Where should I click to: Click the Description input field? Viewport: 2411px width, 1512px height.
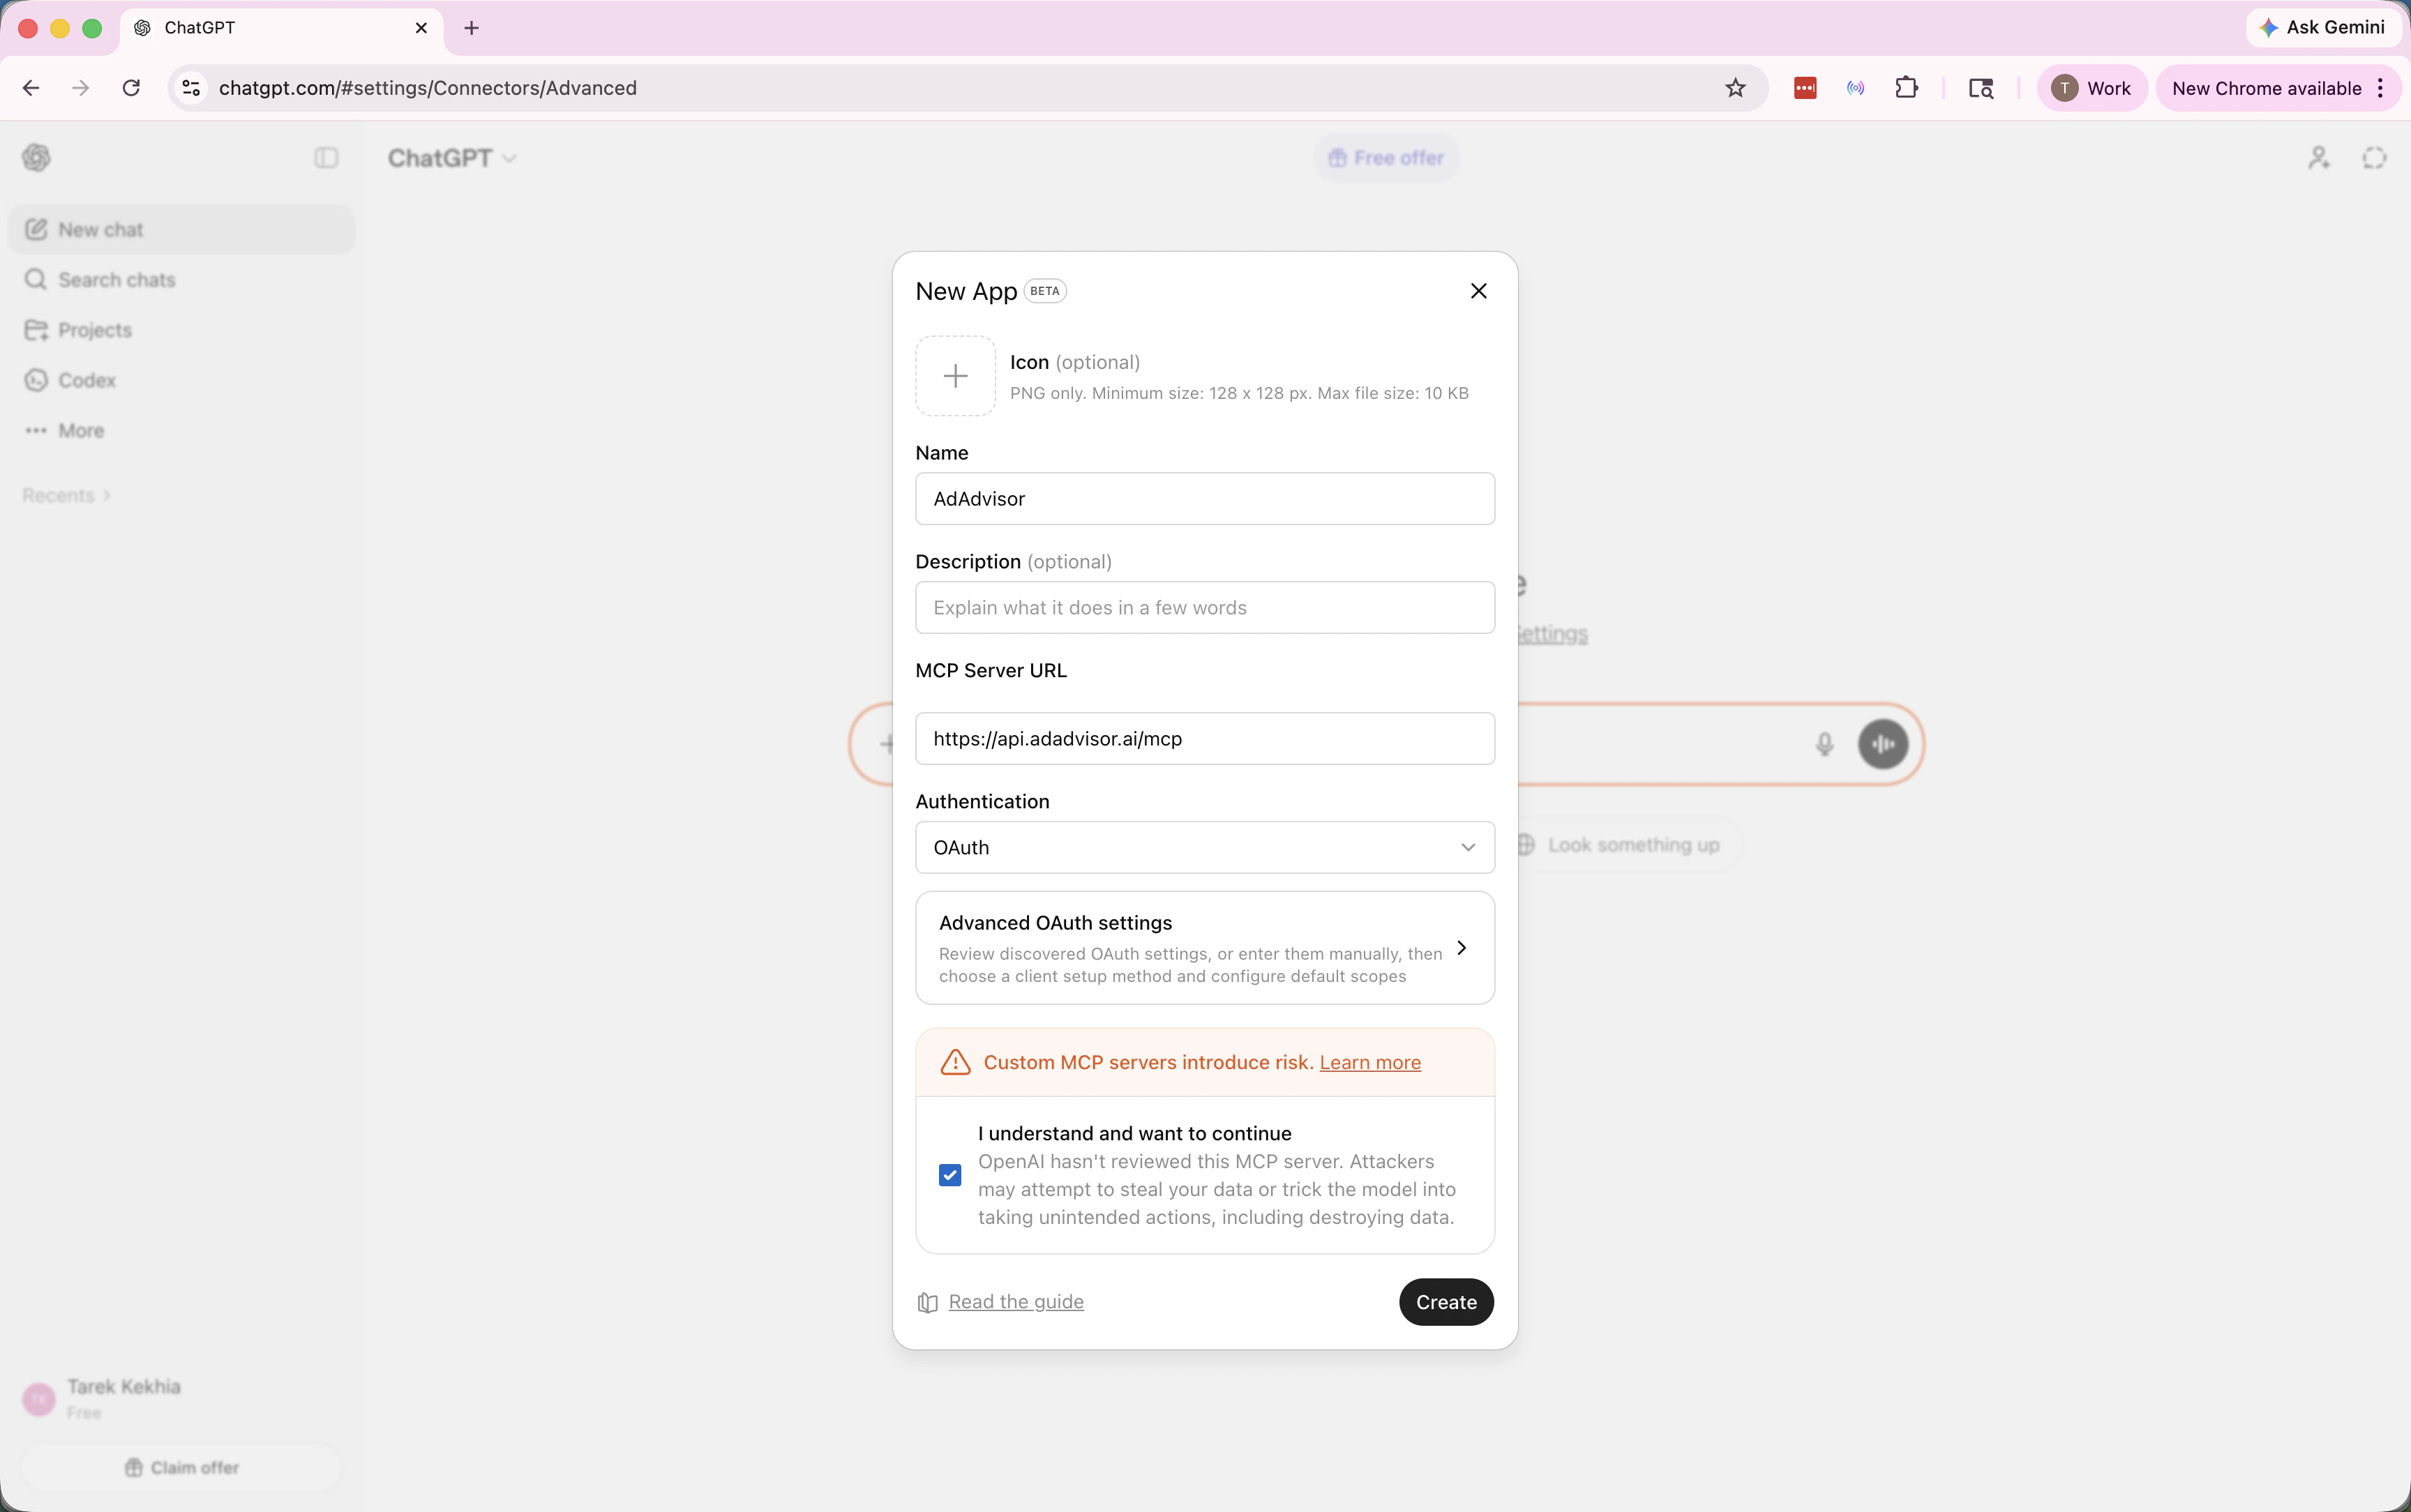(1205, 608)
